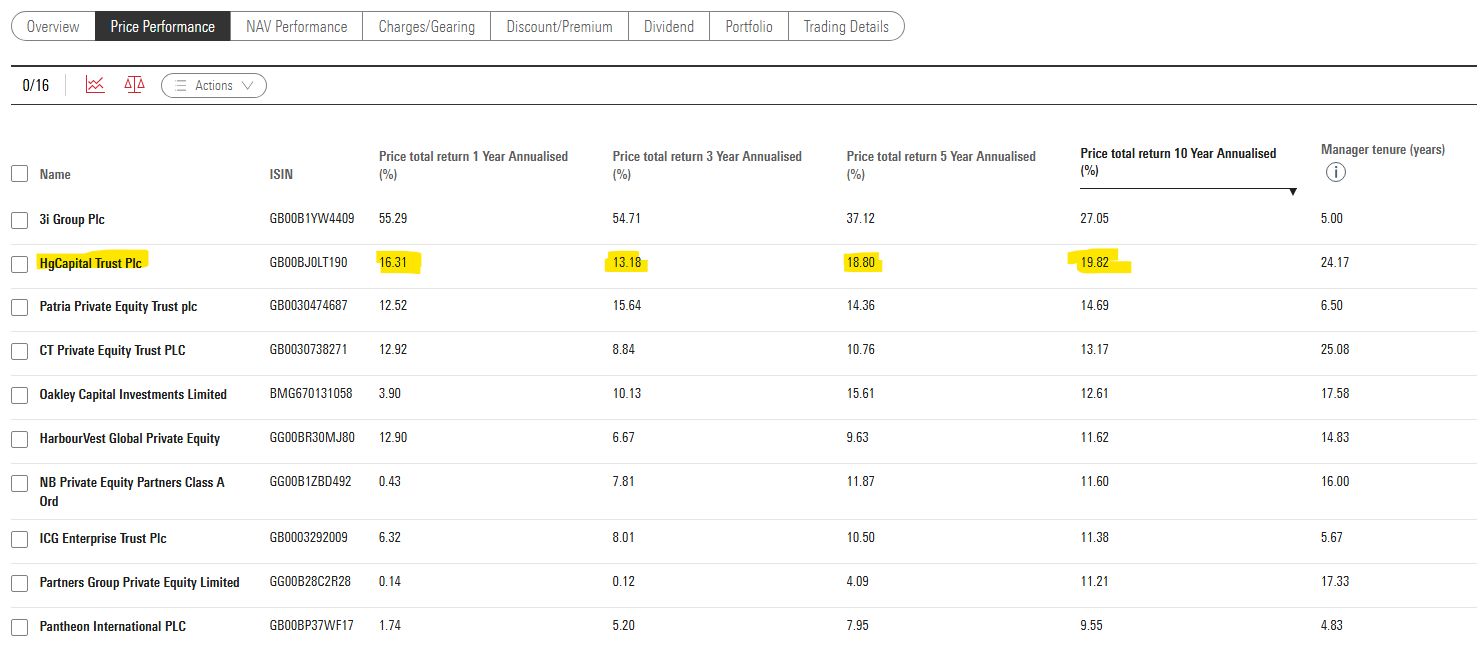Click the 55.29 one-year return value
The height and width of the screenshot is (650, 1483).
(393, 219)
